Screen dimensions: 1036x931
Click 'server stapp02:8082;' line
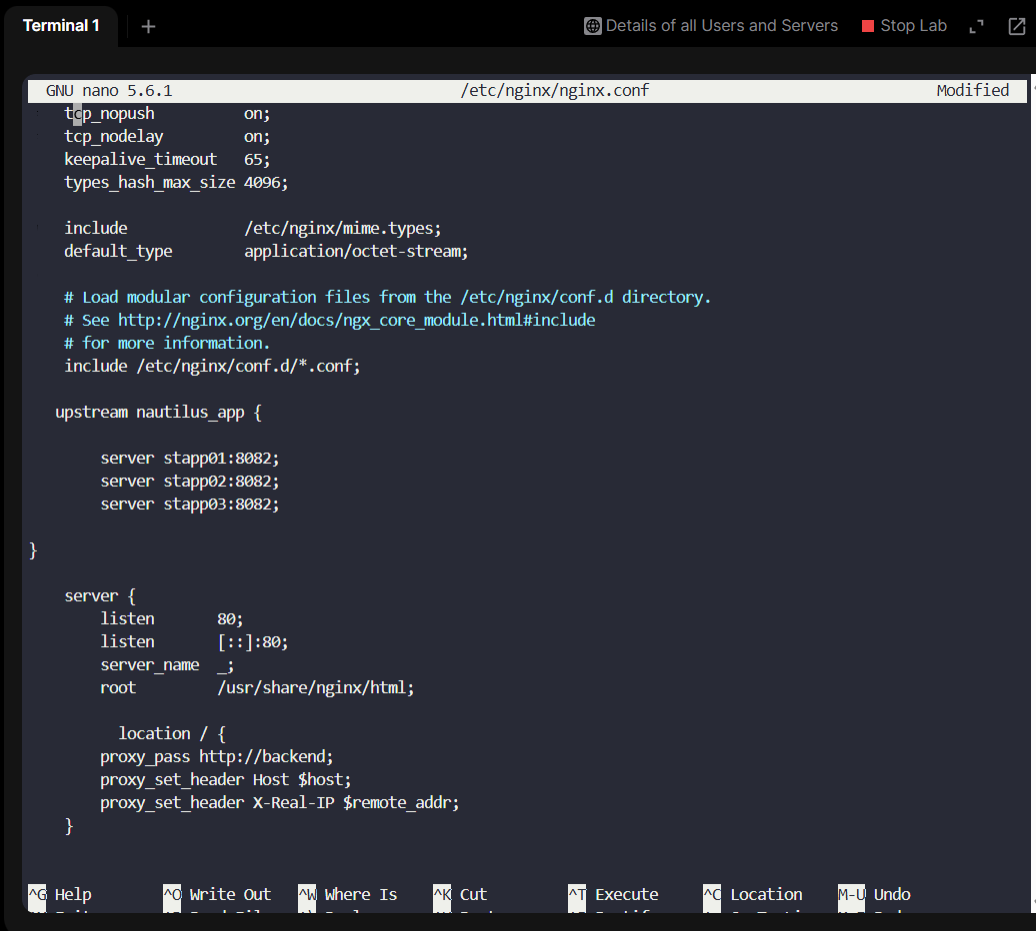pyautogui.click(x=190, y=481)
